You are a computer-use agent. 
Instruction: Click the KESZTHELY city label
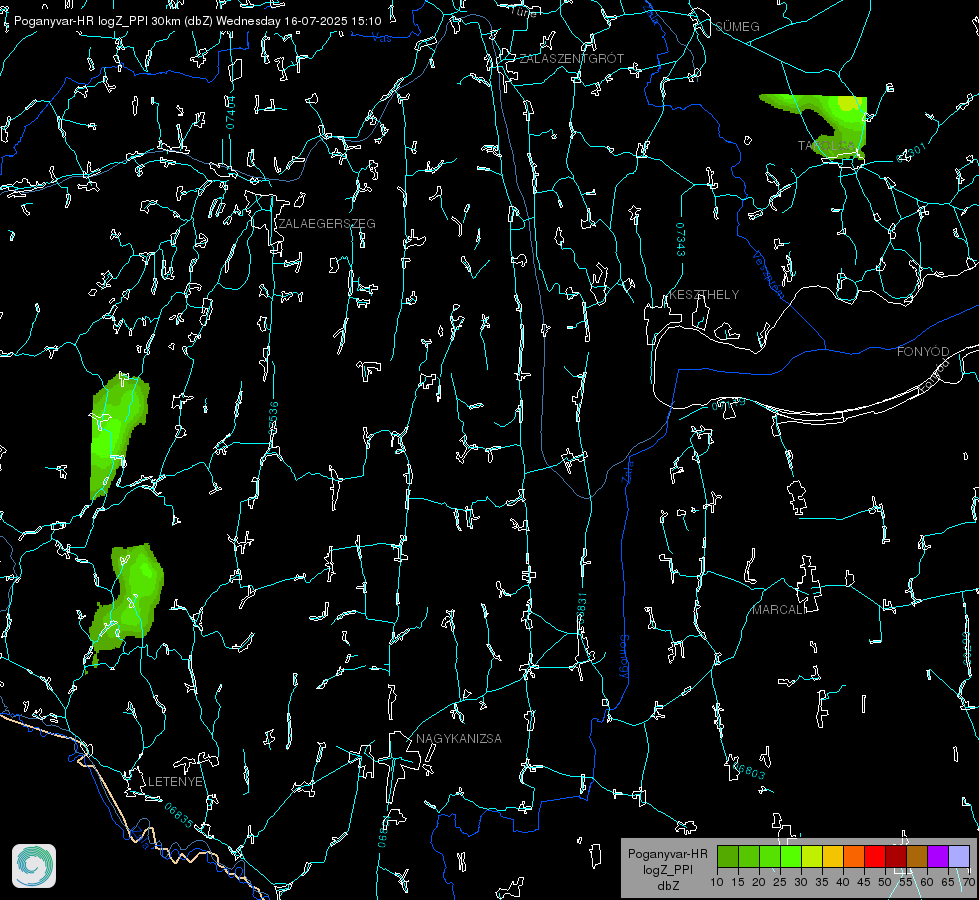[704, 294]
